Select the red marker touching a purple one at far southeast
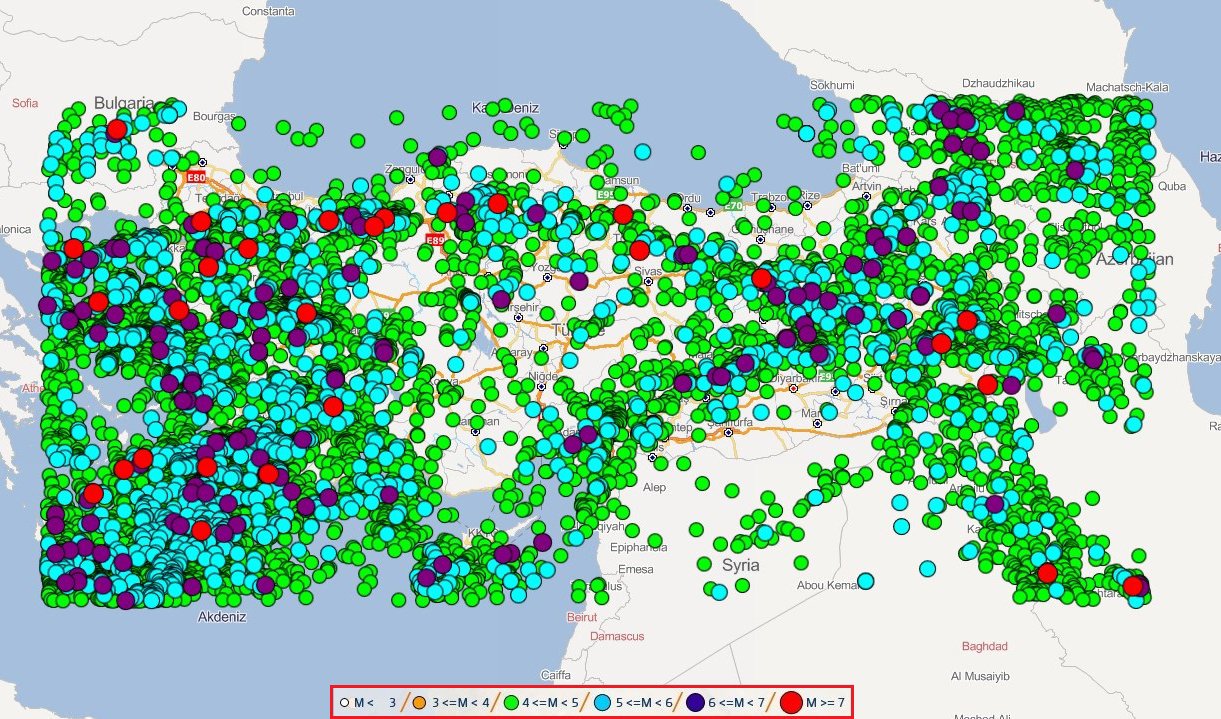1221x719 pixels. 1132,585
